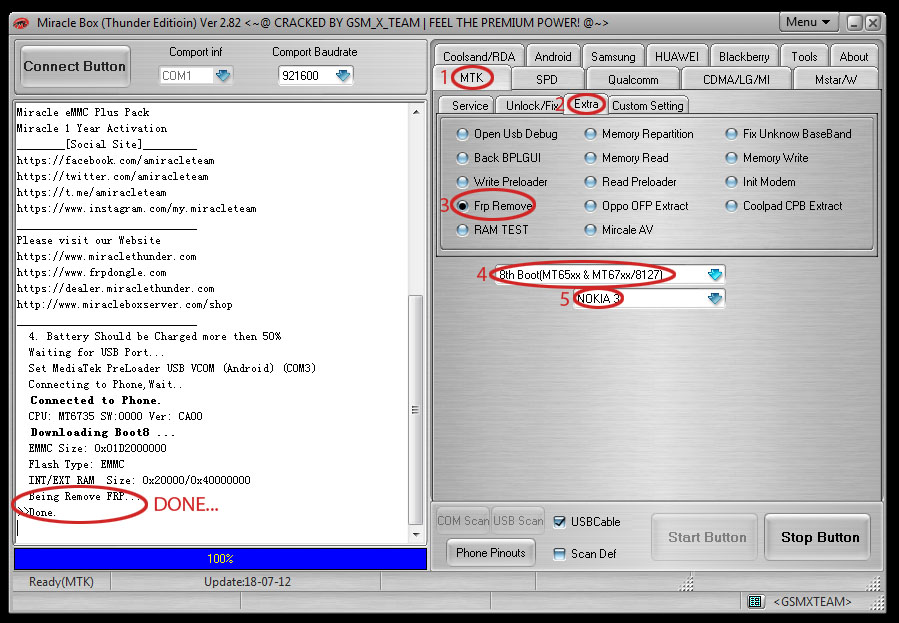Switch to the Samsung tab

613,57
